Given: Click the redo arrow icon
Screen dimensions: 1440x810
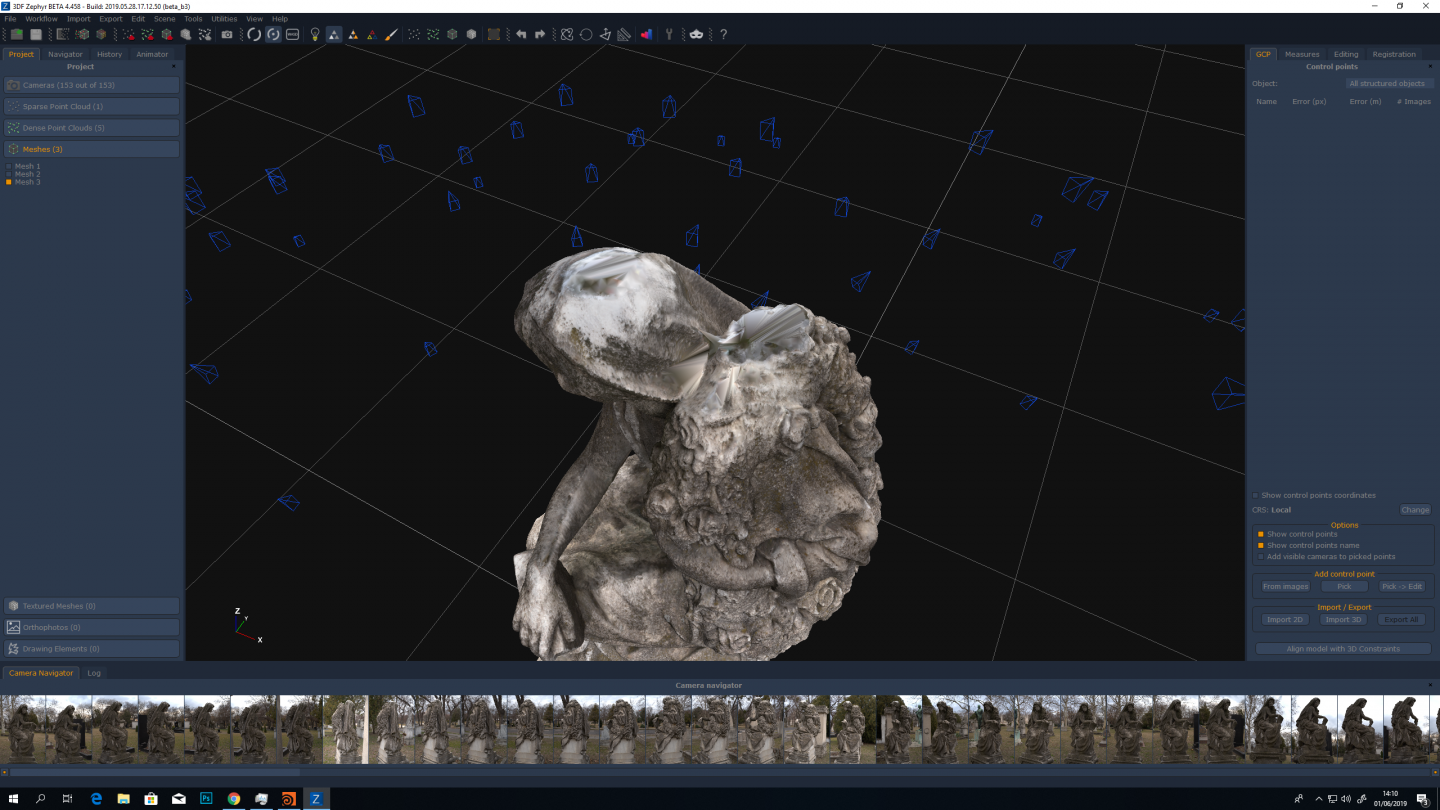Looking at the screenshot, I should (x=540, y=34).
